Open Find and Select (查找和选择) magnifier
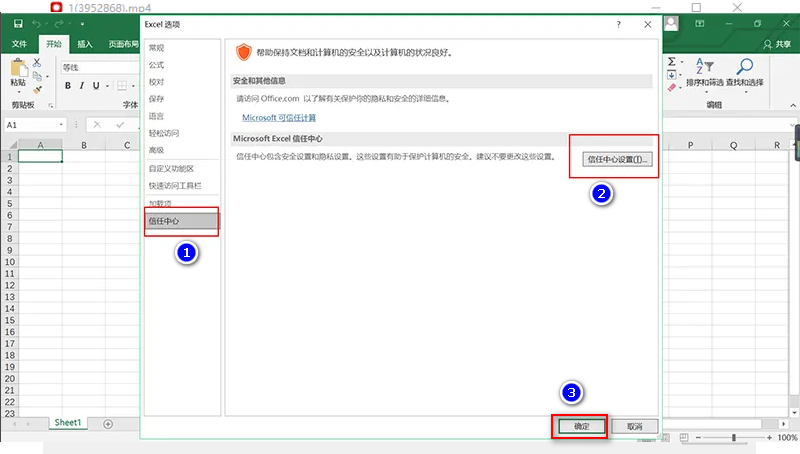800x454 pixels. (744, 73)
